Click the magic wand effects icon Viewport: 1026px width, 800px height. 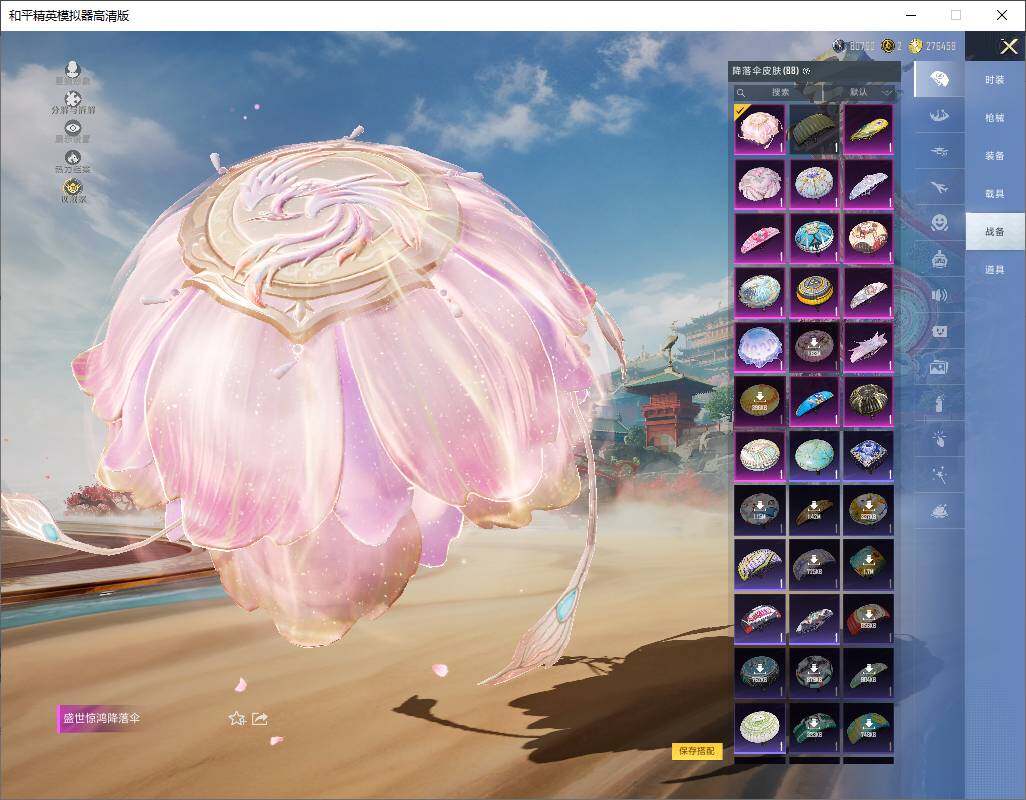(938, 475)
